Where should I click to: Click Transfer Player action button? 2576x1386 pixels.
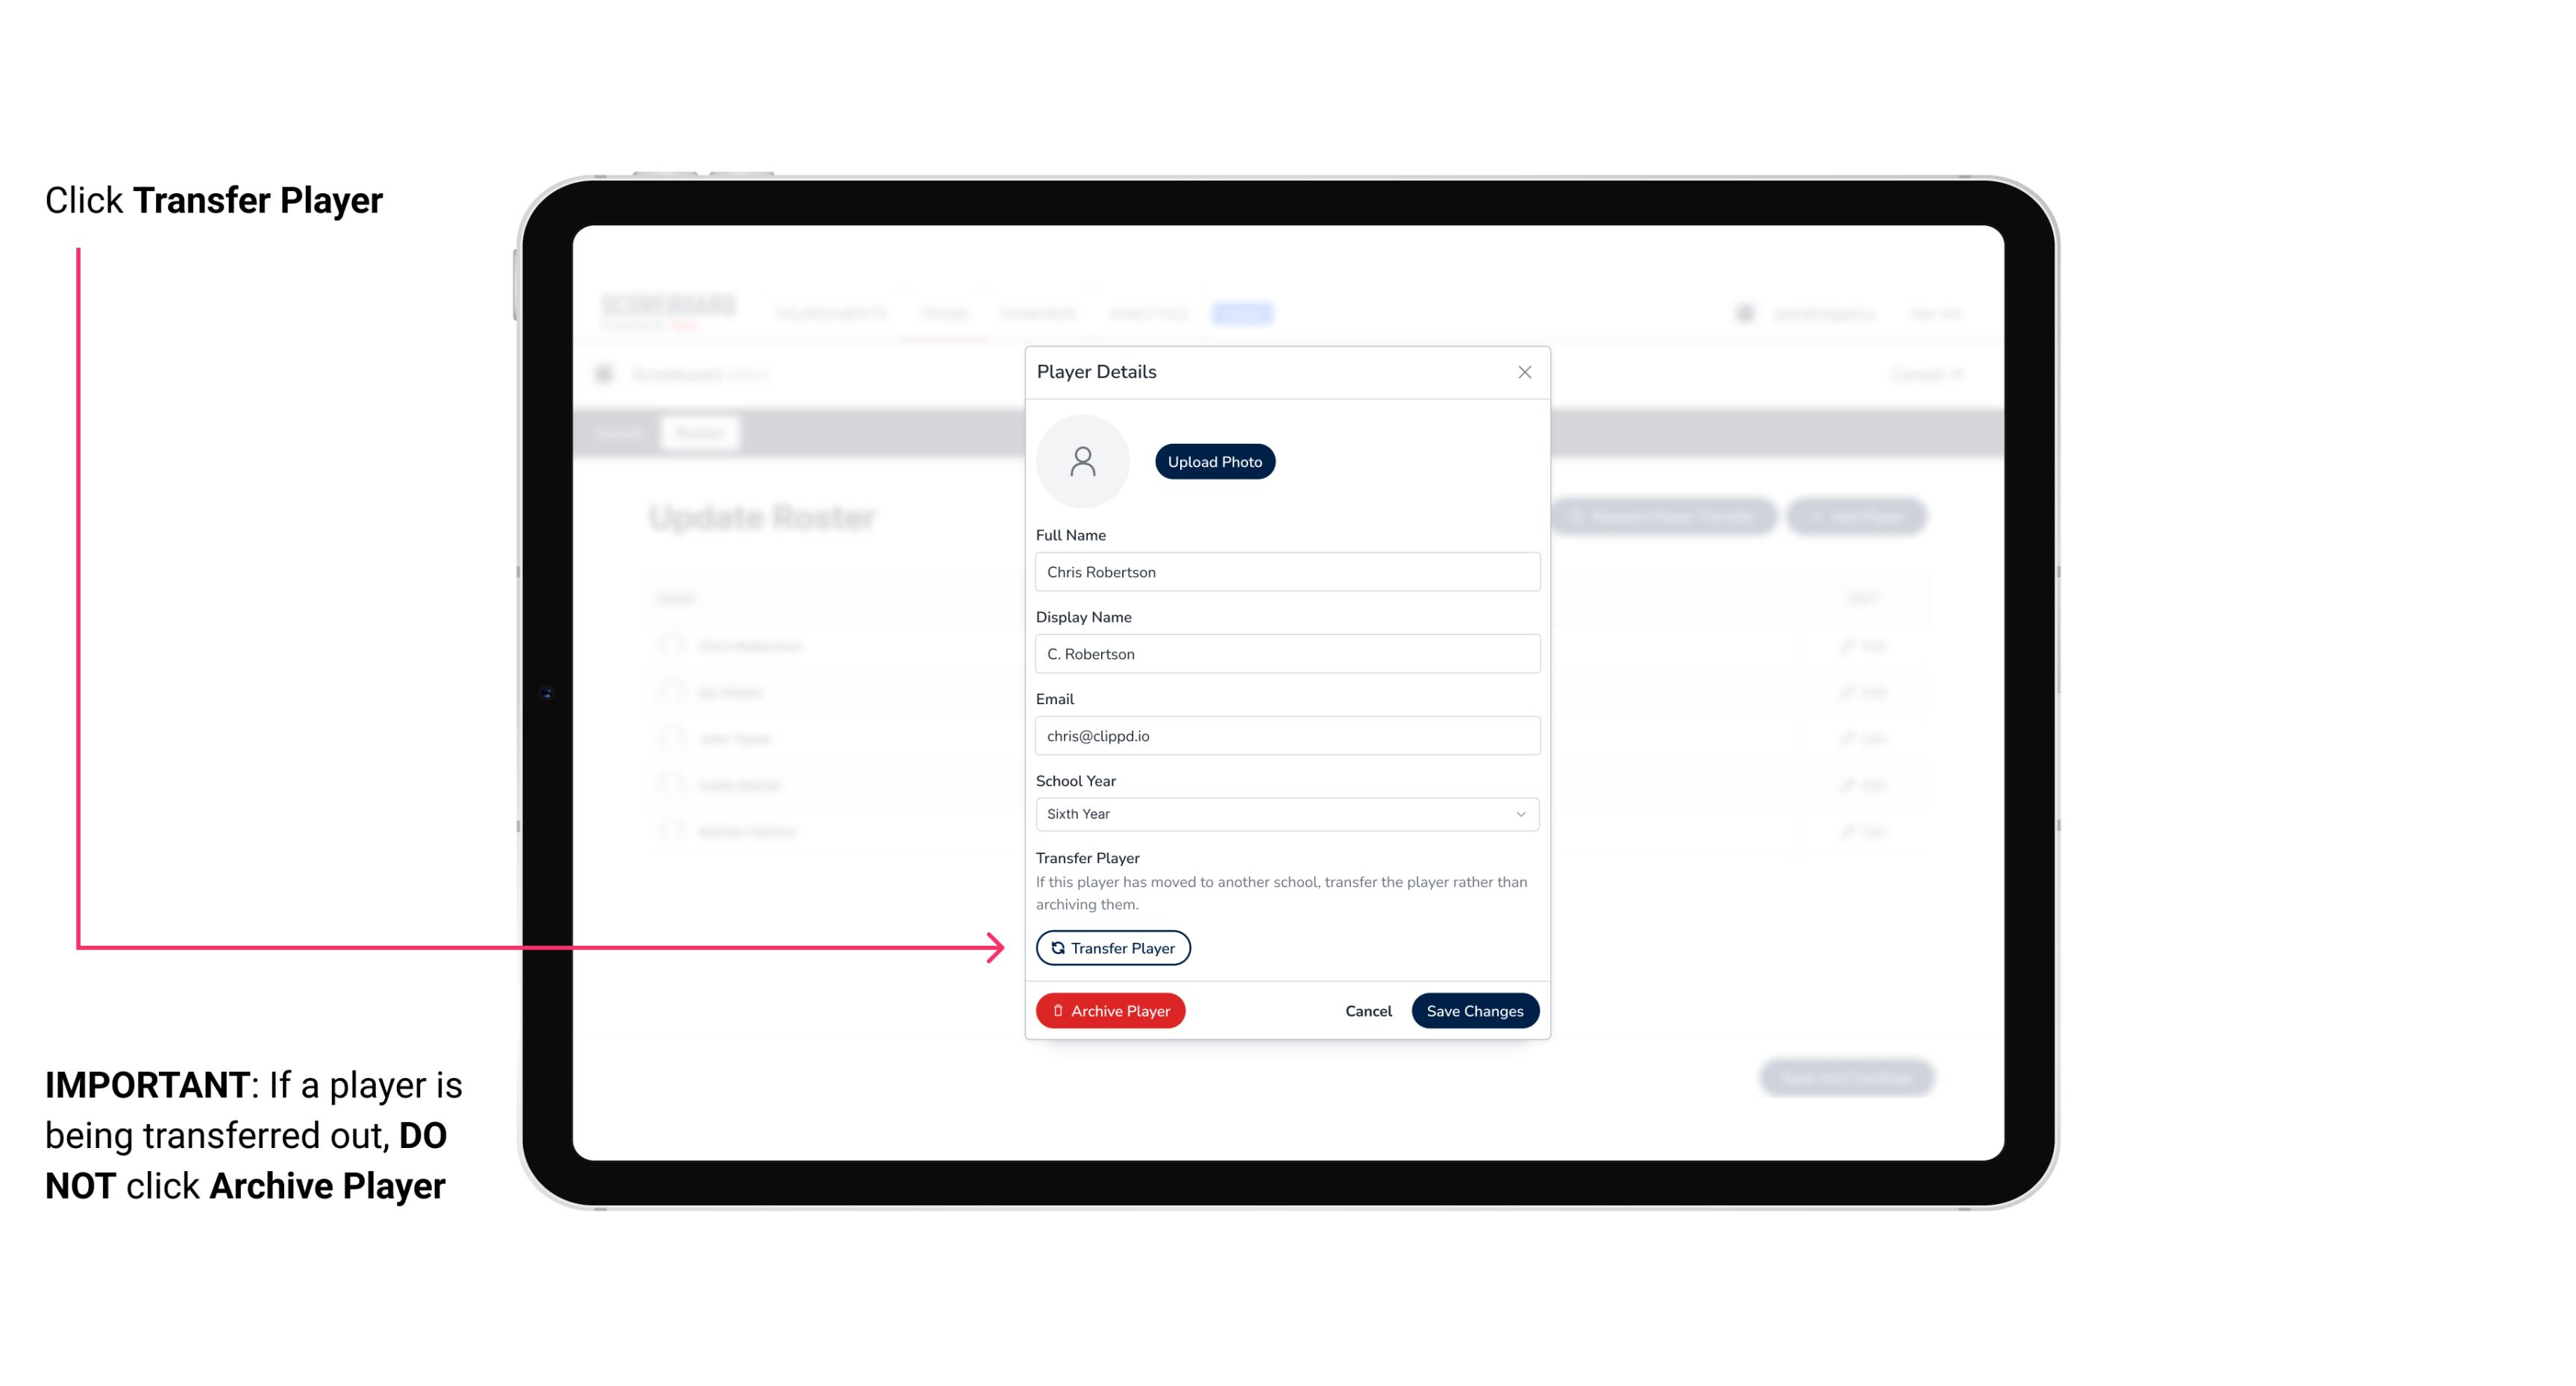point(1112,946)
